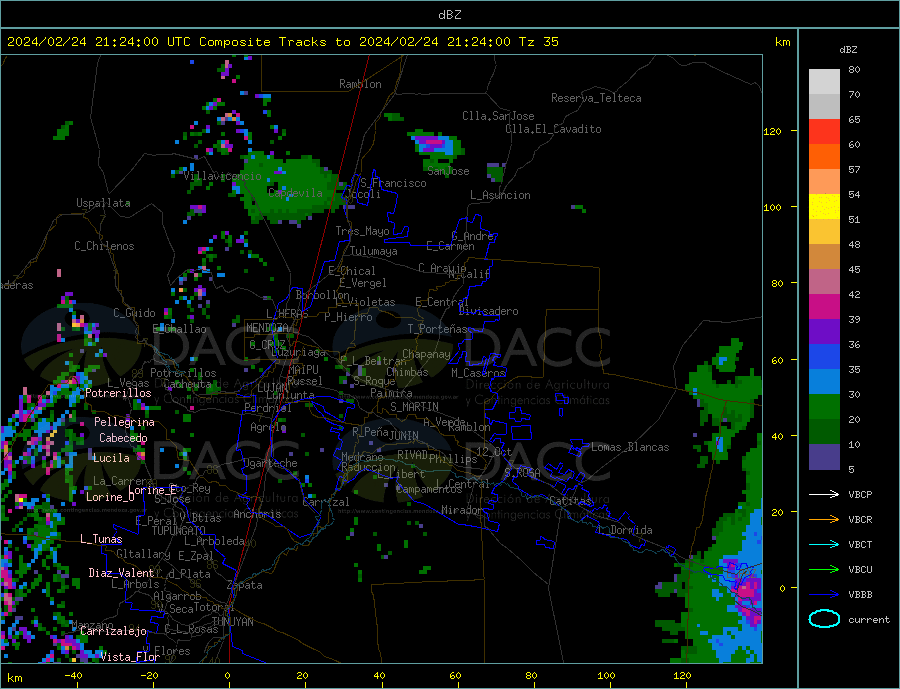Click the Vista_Flor map label
The width and height of the screenshot is (900, 689).
[x=130, y=657]
